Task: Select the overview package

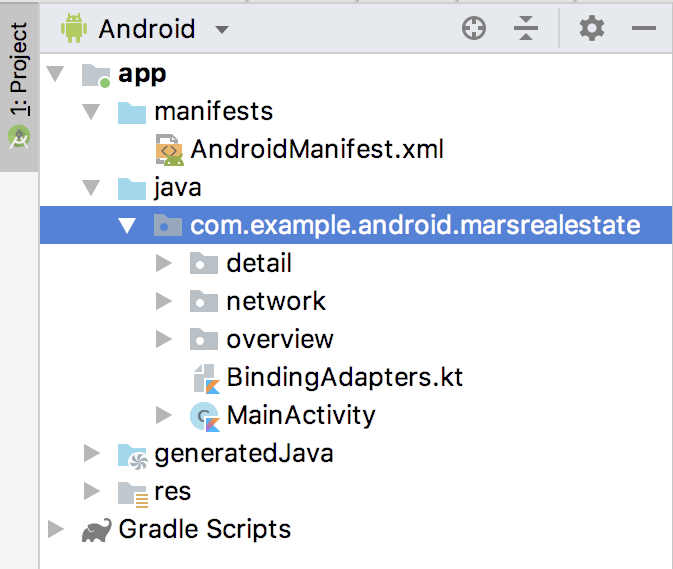Action: [x=279, y=340]
